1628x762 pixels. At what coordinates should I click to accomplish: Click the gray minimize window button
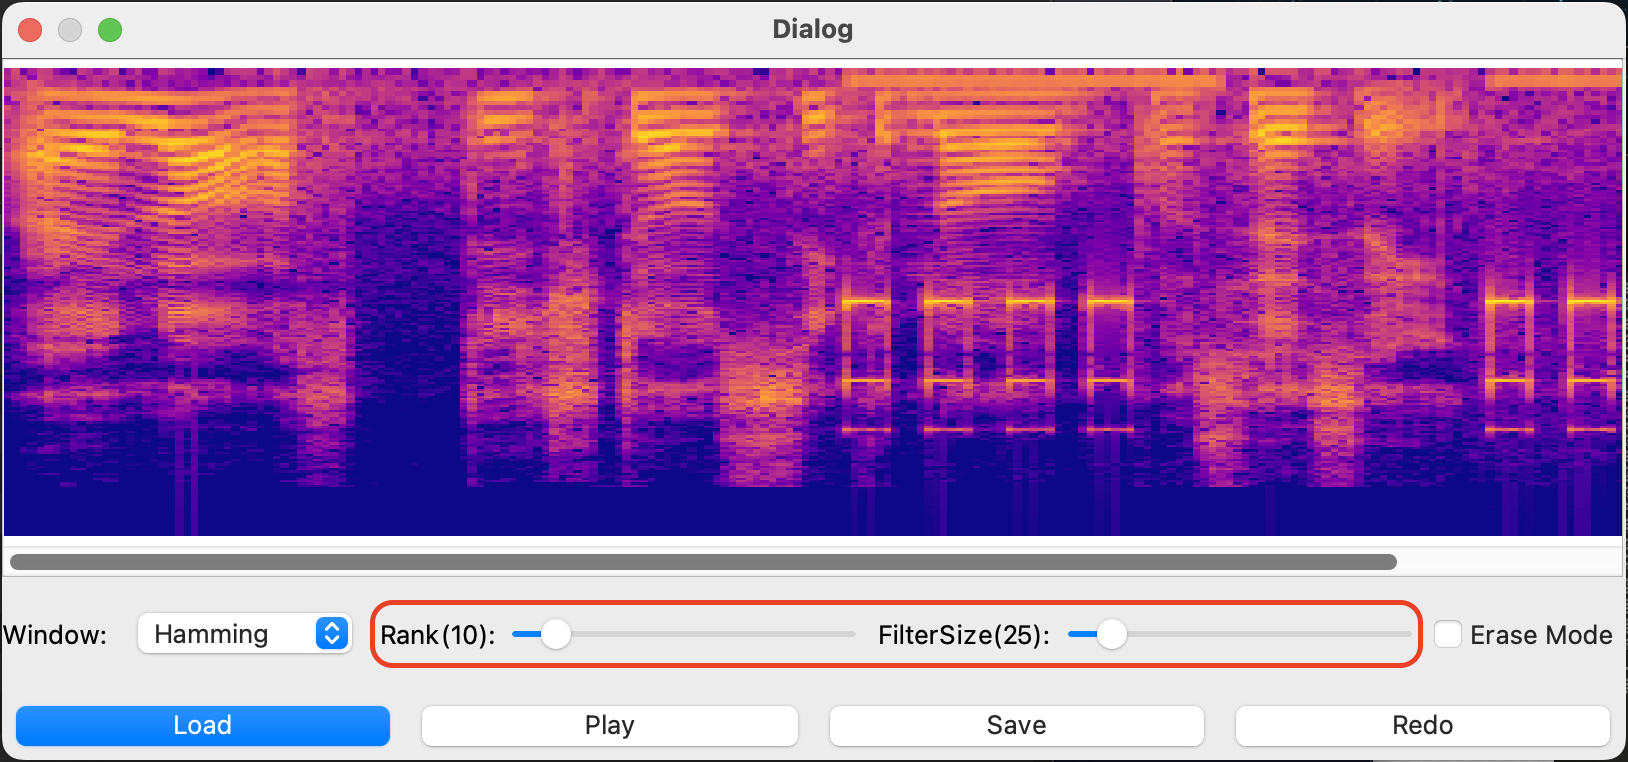point(70,30)
